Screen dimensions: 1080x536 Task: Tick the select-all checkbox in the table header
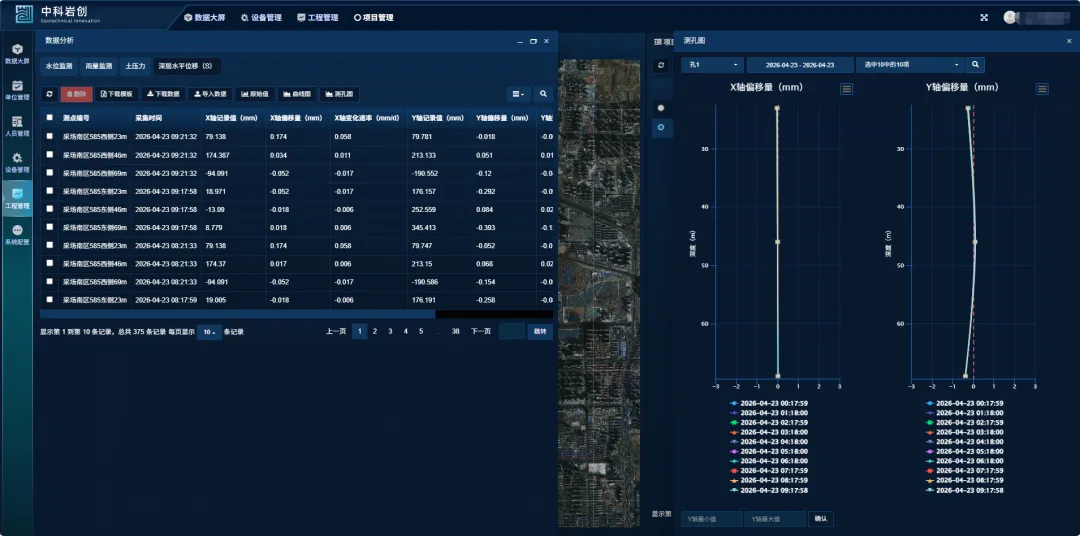click(x=50, y=118)
